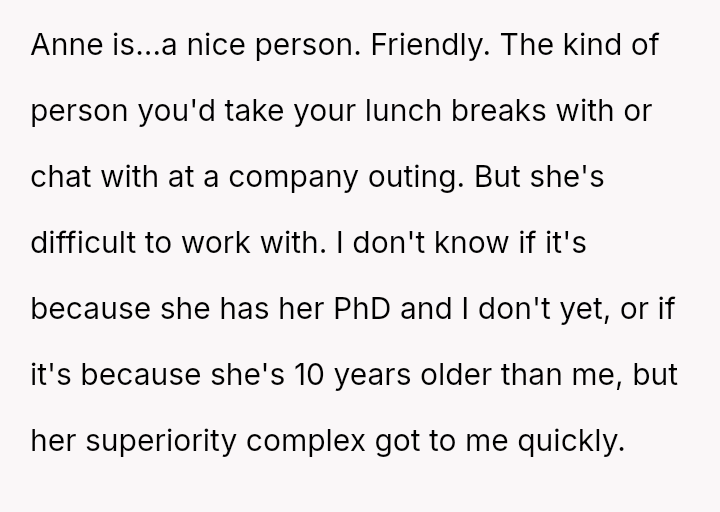Click the word "chat" starting the third line

tap(62, 178)
